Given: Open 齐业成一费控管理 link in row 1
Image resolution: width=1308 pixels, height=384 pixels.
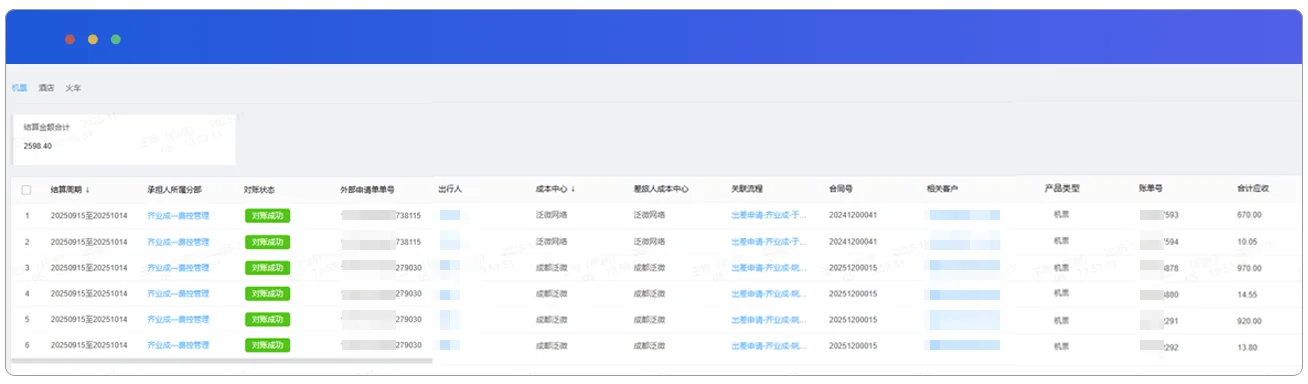Looking at the screenshot, I should [x=178, y=215].
